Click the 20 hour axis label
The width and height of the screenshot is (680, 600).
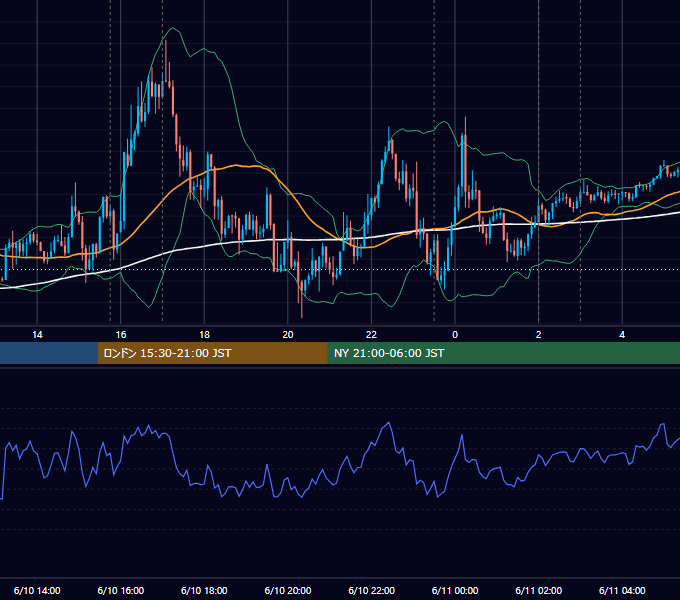(288, 335)
